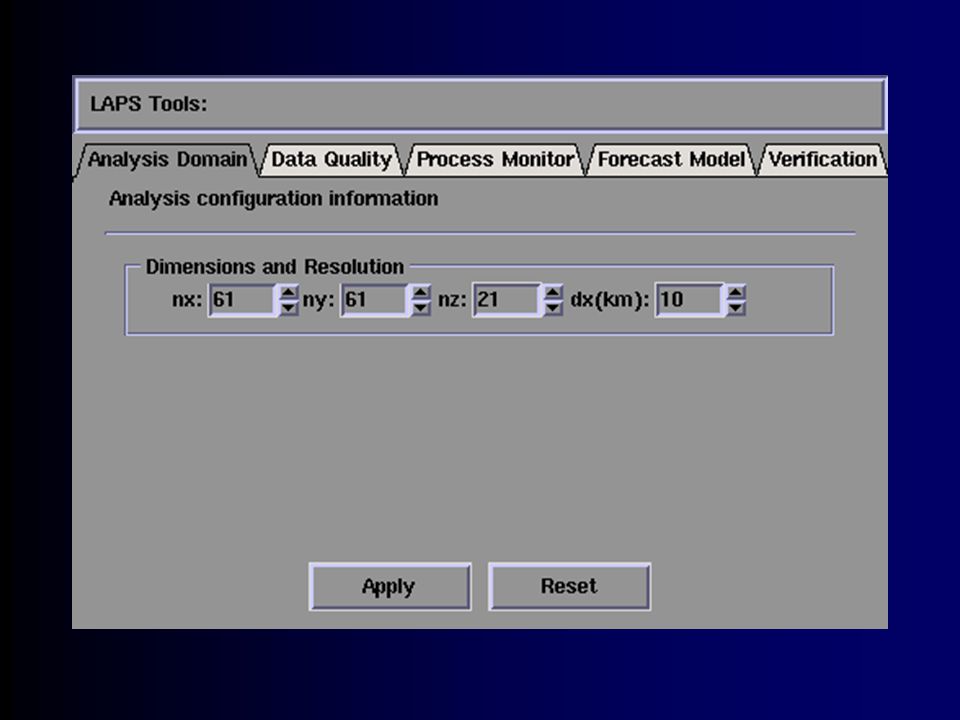Click the 'Analysis configuration information' text
Screen dimensions: 960x720
tap(273, 199)
